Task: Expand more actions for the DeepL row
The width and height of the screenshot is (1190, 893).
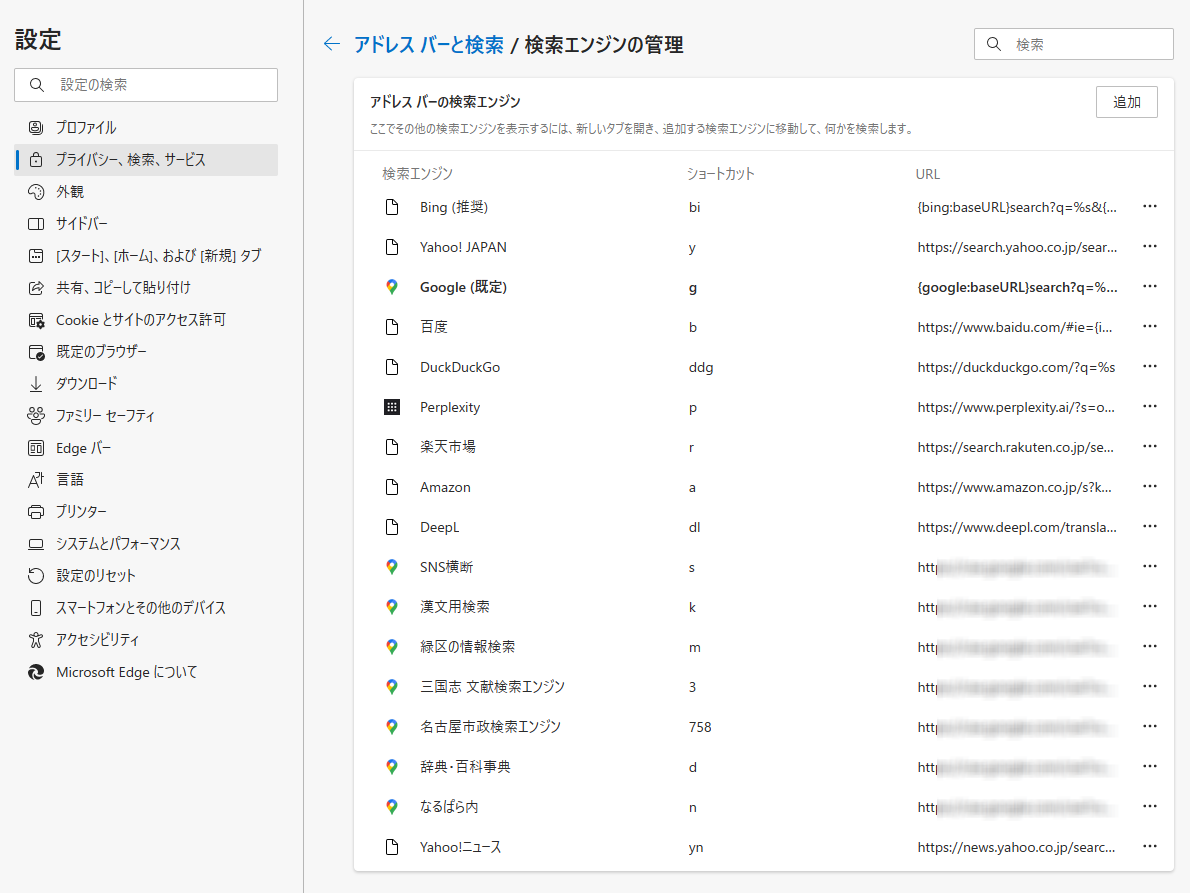Action: pos(1149,527)
